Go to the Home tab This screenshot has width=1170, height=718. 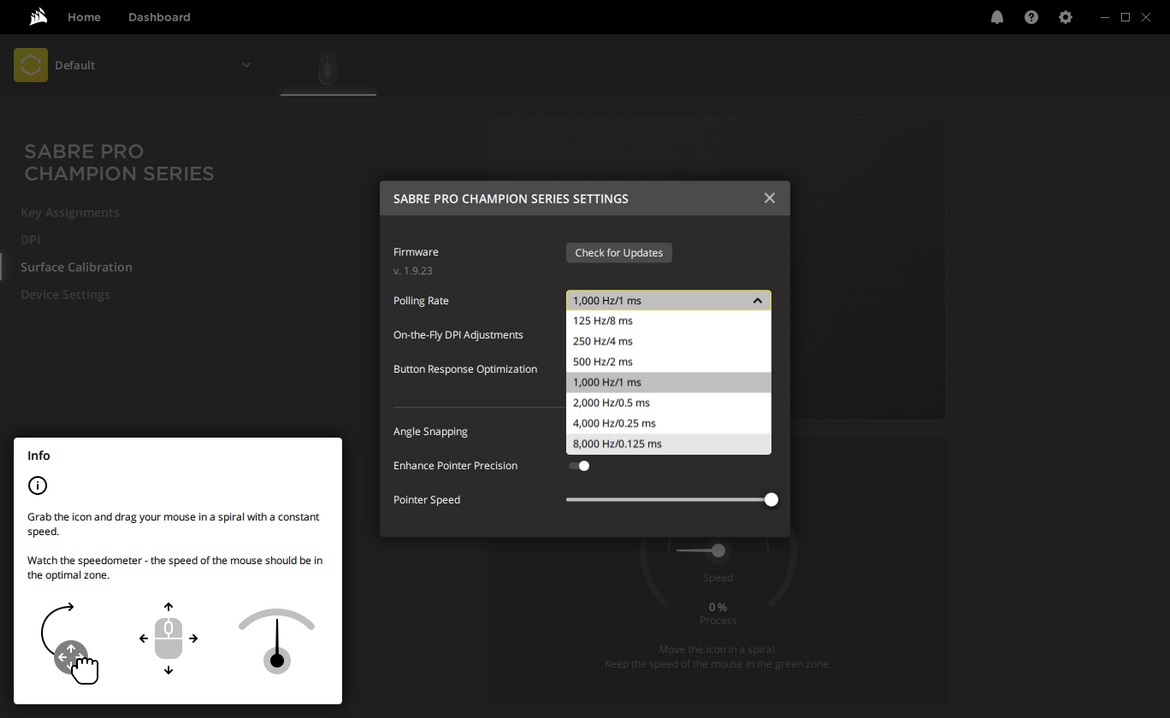tap(84, 17)
